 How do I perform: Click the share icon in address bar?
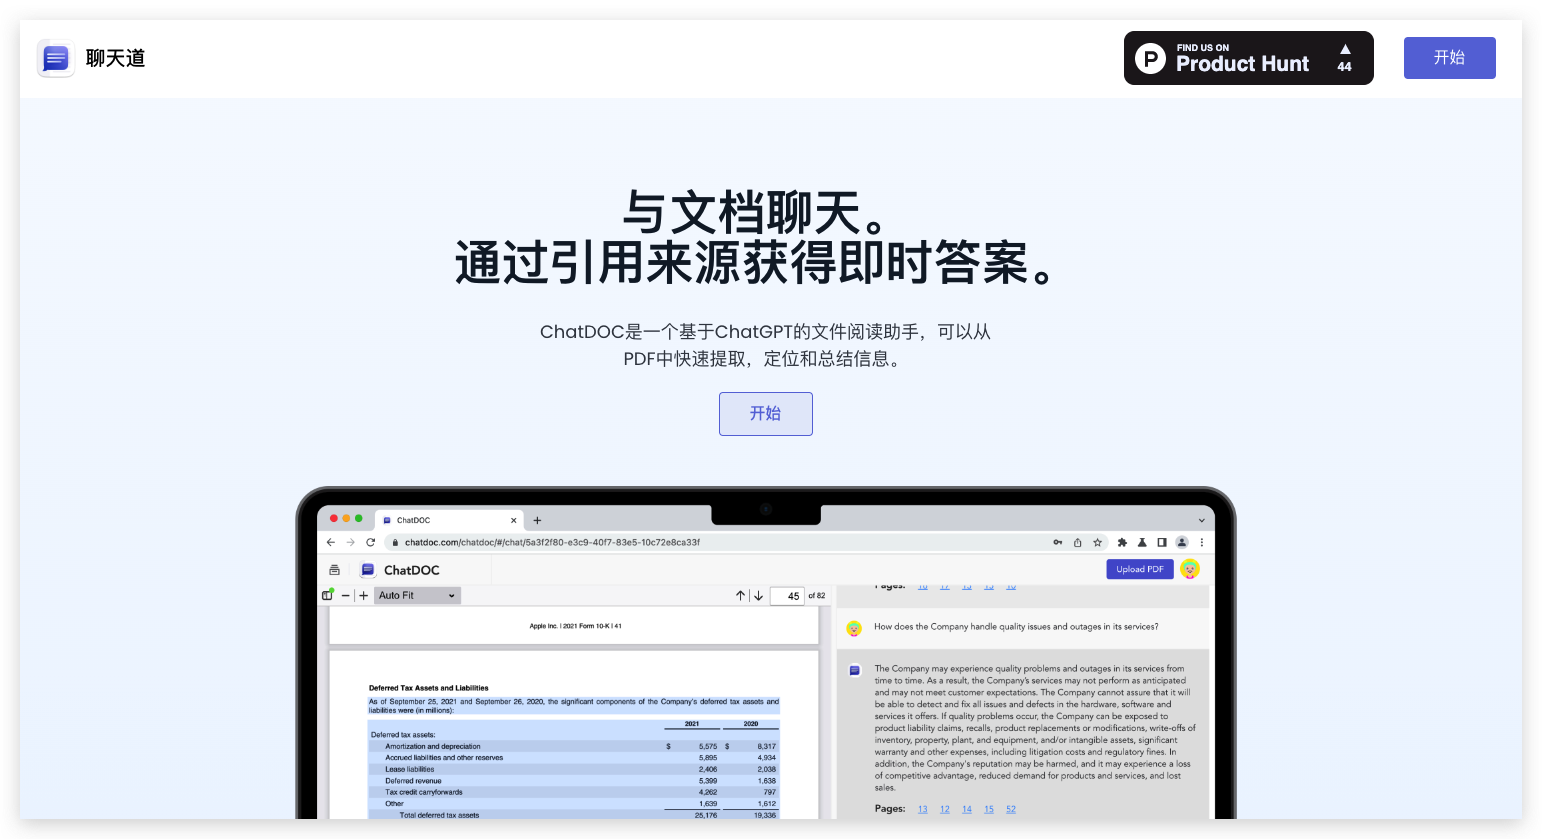pos(1078,542)
